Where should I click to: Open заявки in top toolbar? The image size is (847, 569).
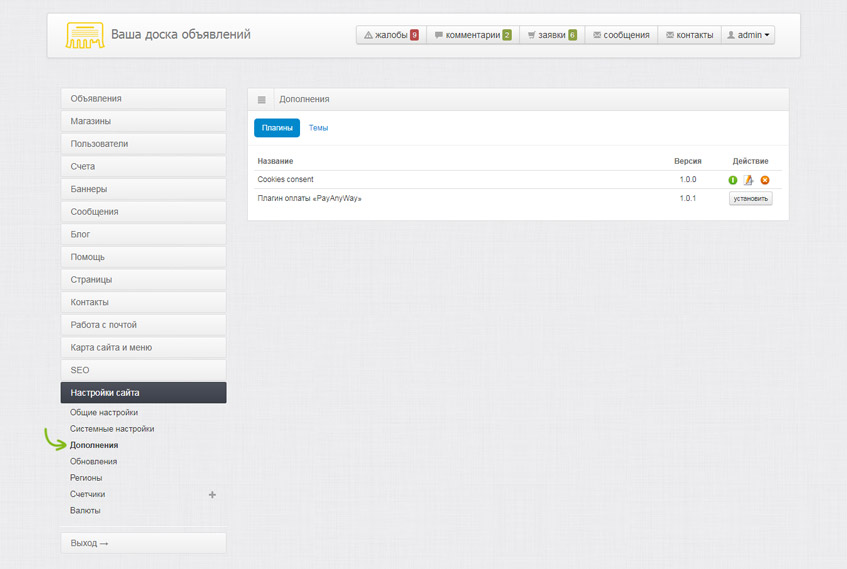click(552, 35)
